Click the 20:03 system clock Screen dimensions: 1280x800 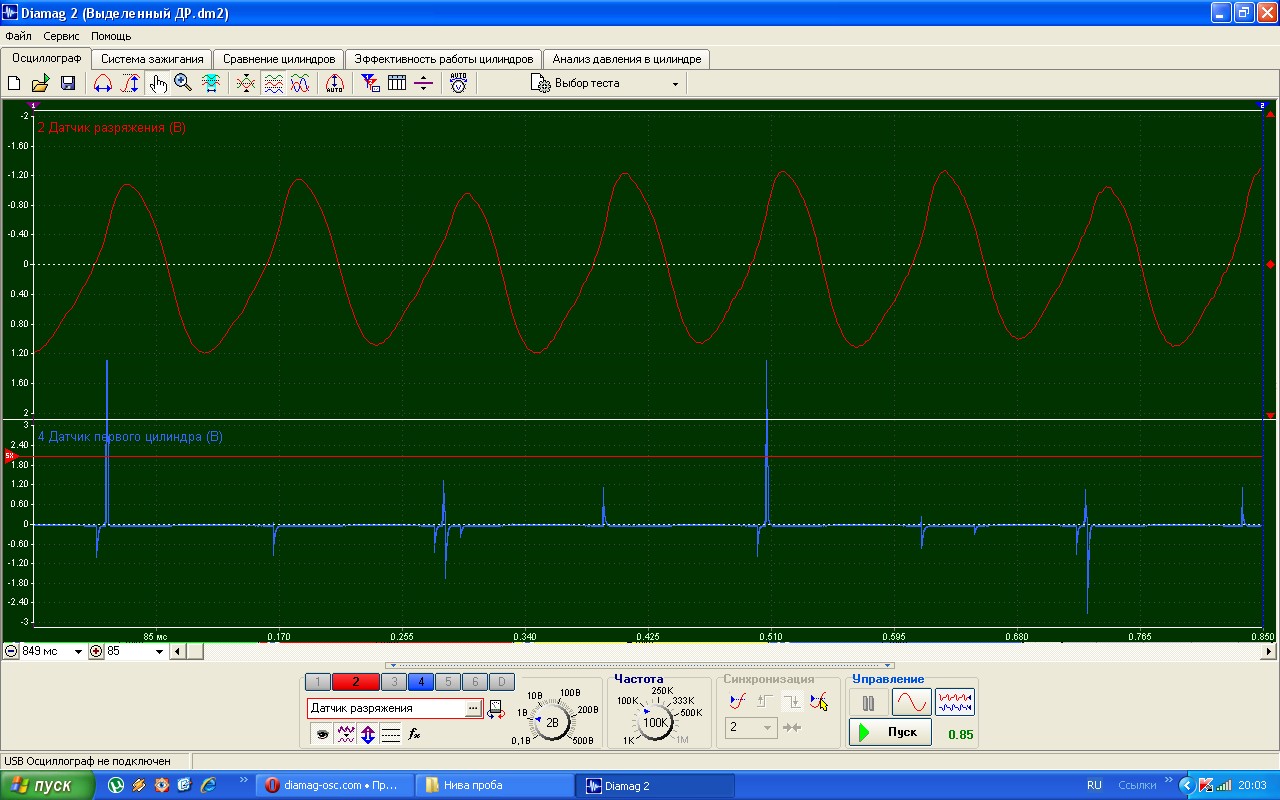click(x=1253, y=785)
